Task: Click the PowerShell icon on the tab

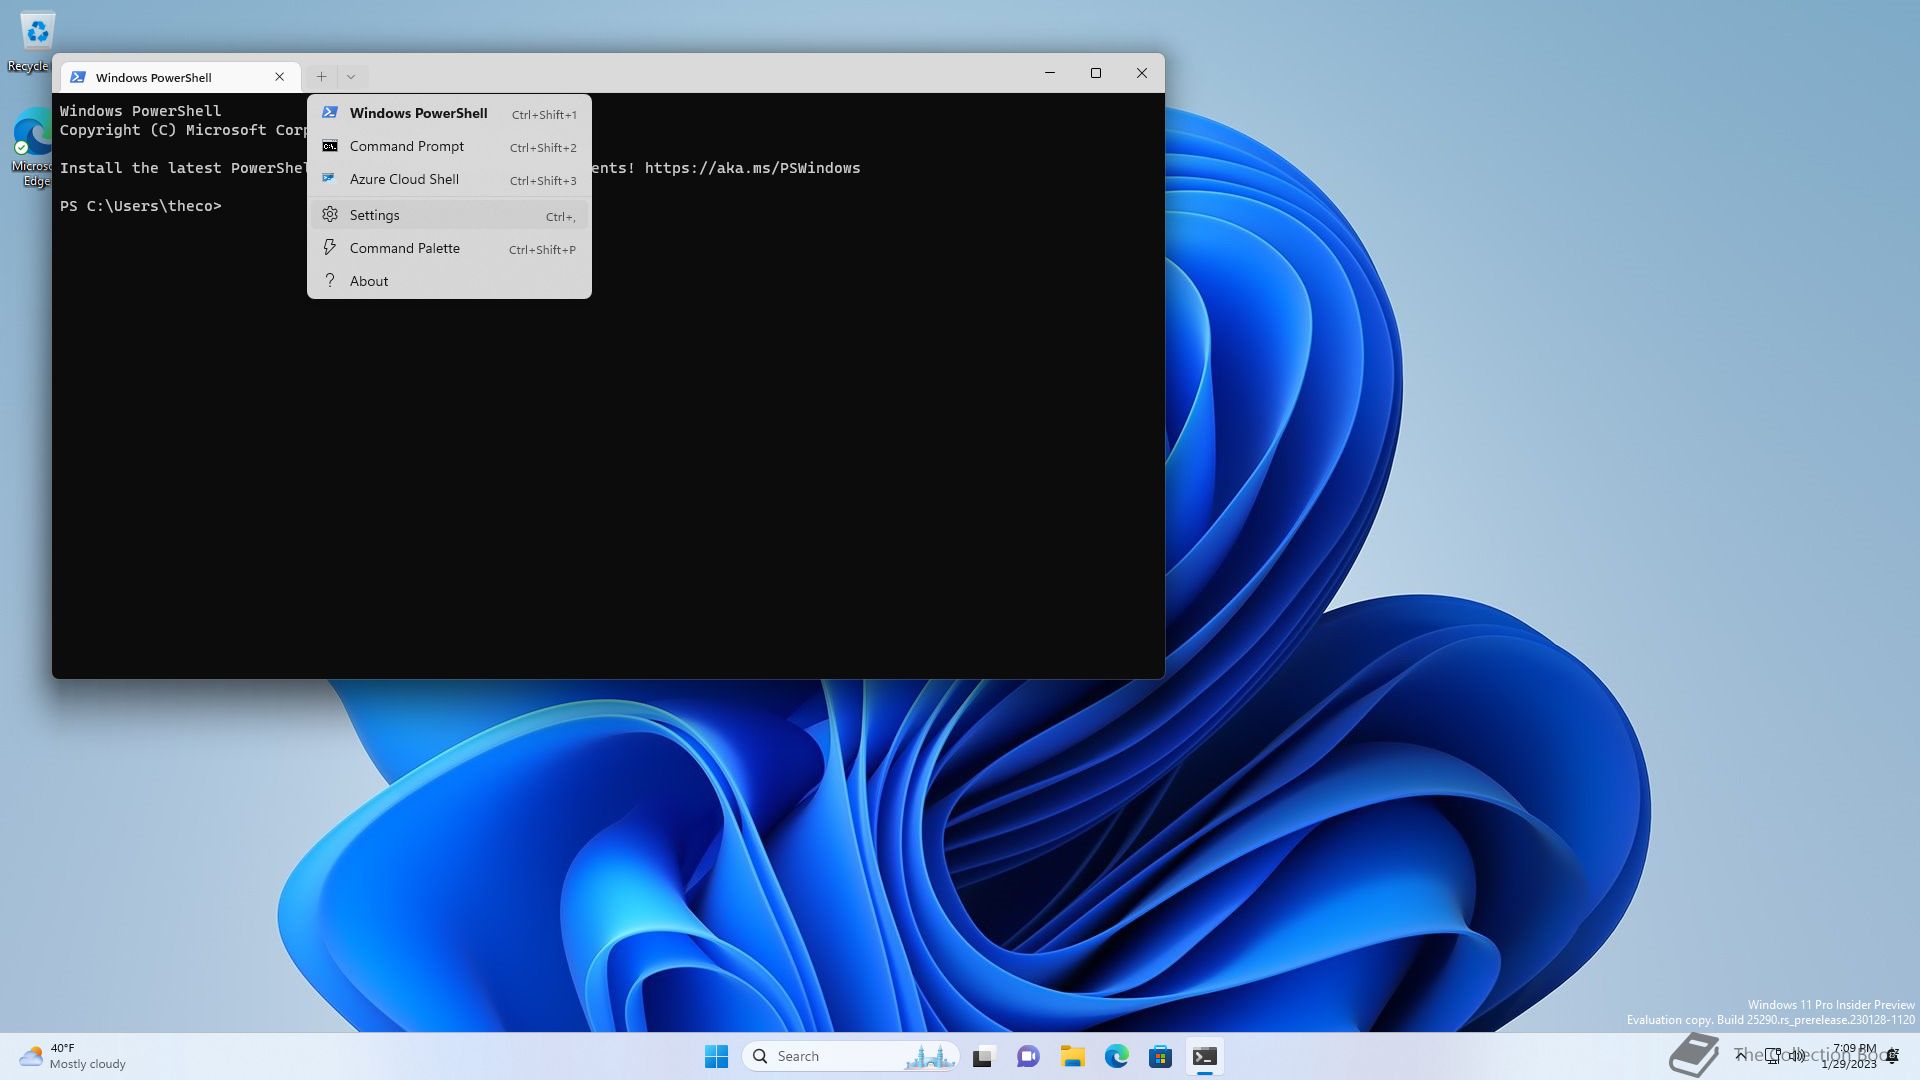Action: pyautogui.click(x=78, y=77)
